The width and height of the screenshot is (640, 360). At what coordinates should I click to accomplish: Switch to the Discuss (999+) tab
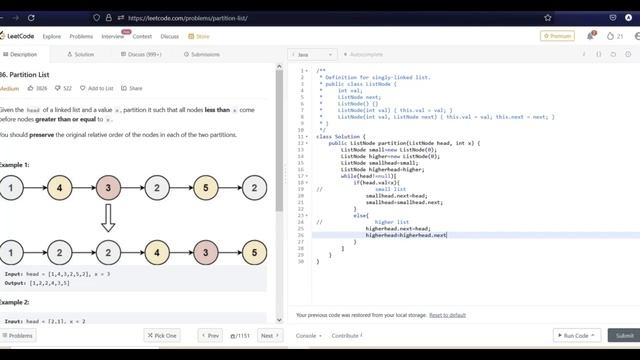coord(141,54)
